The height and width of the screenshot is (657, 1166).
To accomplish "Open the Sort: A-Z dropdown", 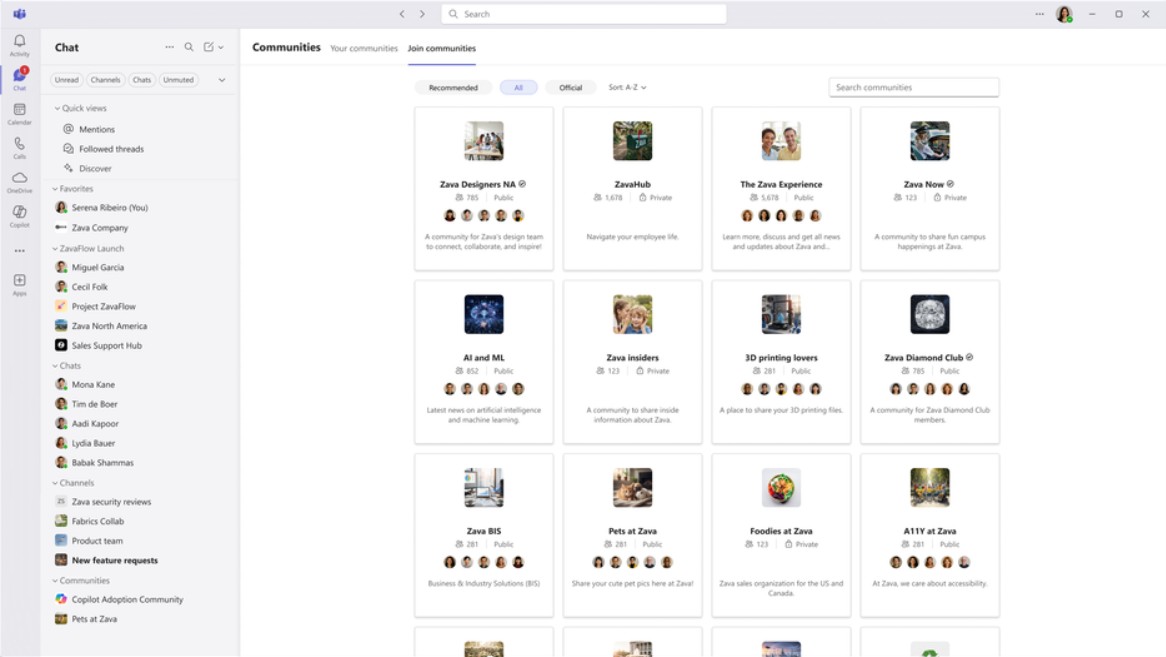I will 627,88.
